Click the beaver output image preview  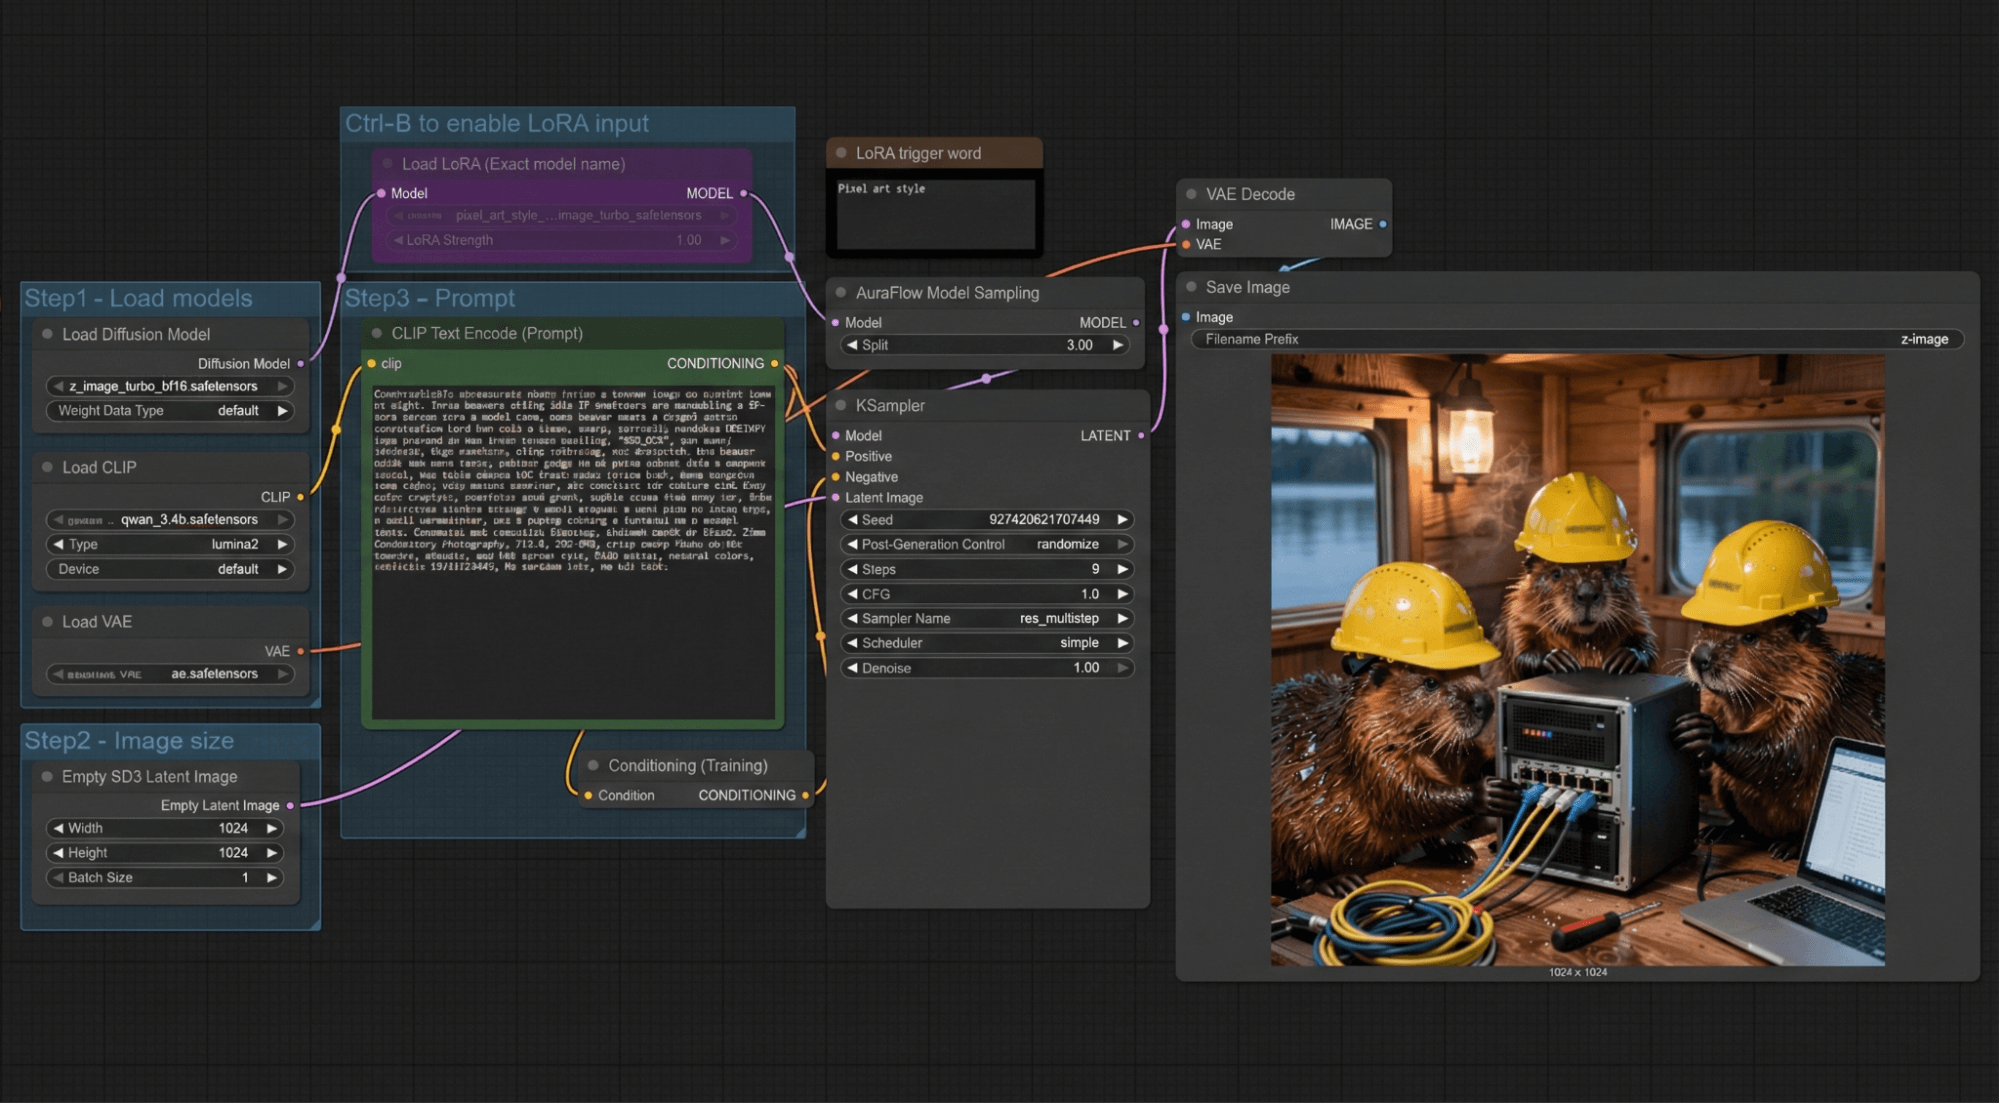click(x=1577, y=660)
